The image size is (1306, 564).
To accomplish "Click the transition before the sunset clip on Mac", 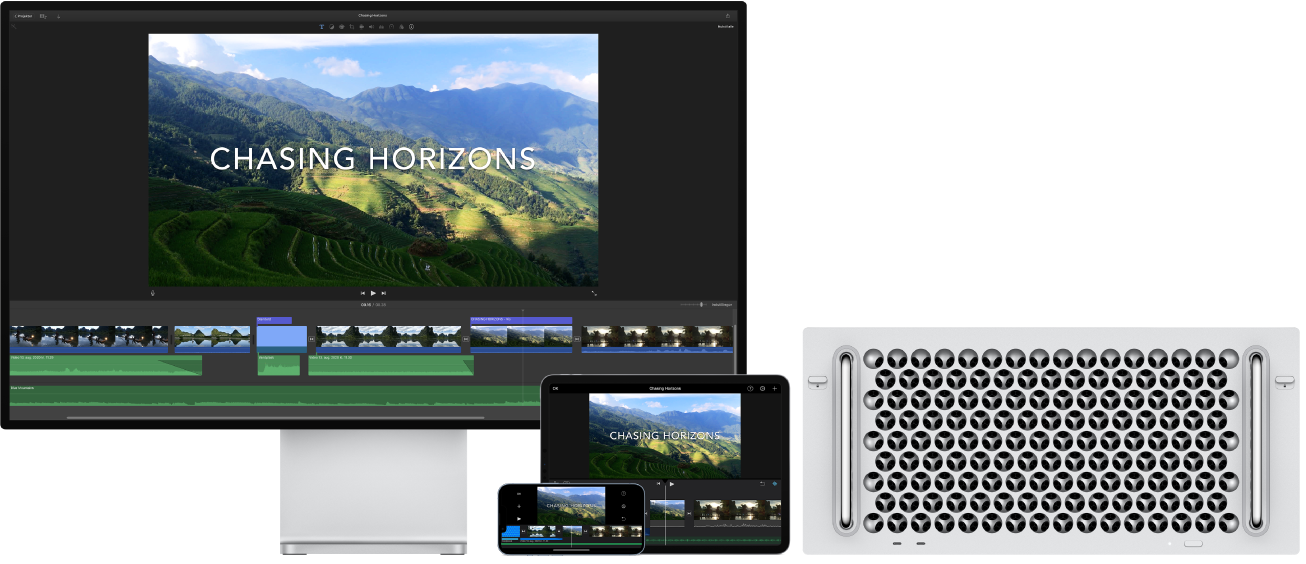I will point(577,339).
